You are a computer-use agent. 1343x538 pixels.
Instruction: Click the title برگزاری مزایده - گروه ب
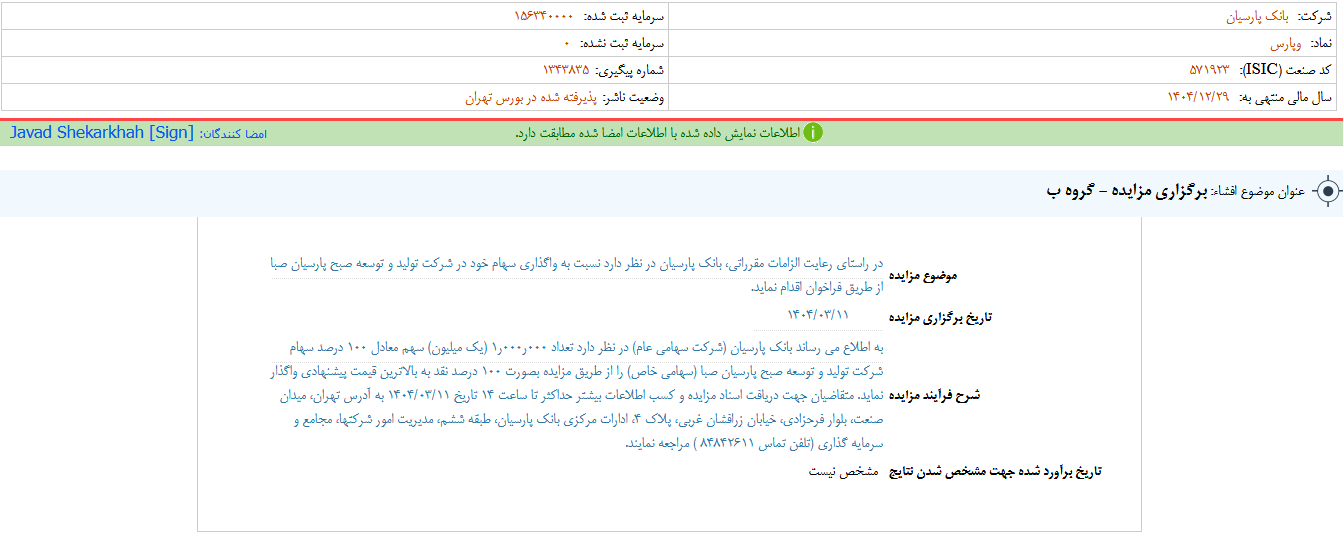pyautogui.click(x=1128, y=190)
